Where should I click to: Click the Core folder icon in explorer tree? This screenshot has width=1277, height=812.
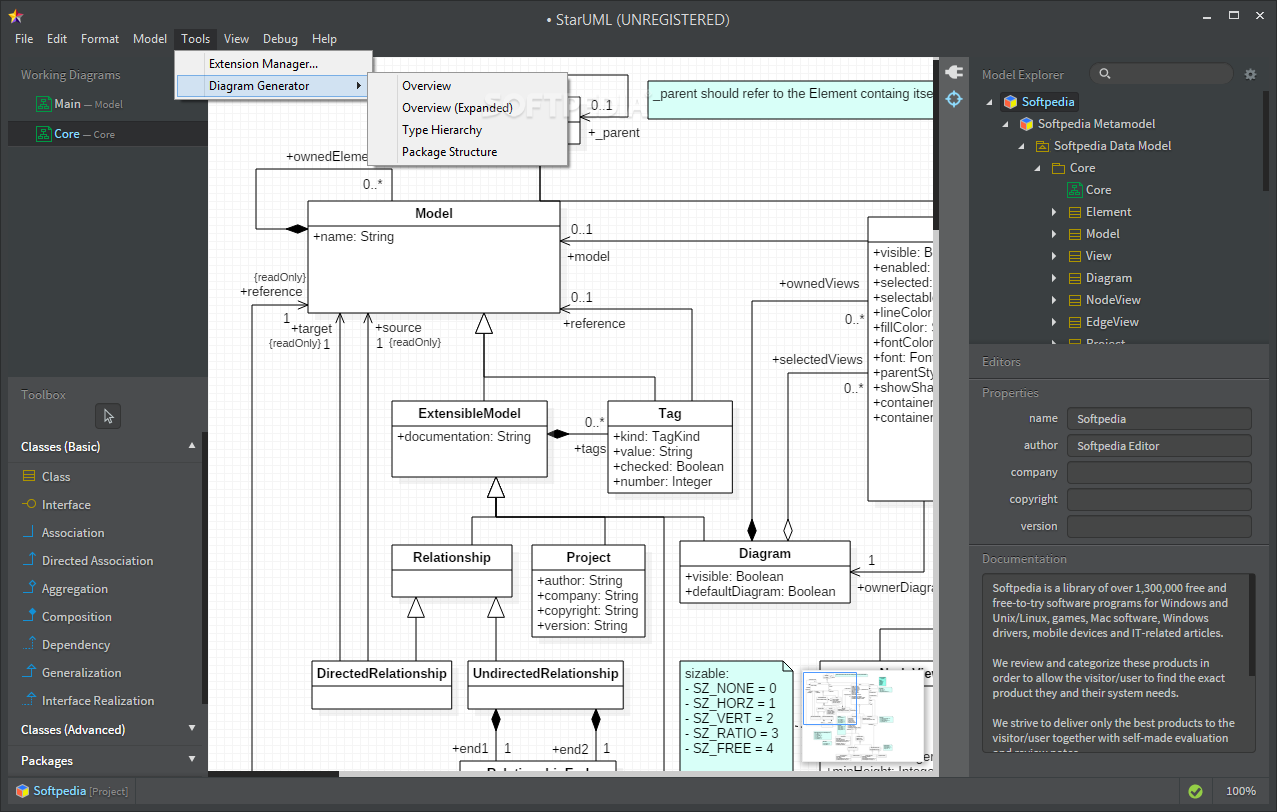[1058, 168]
